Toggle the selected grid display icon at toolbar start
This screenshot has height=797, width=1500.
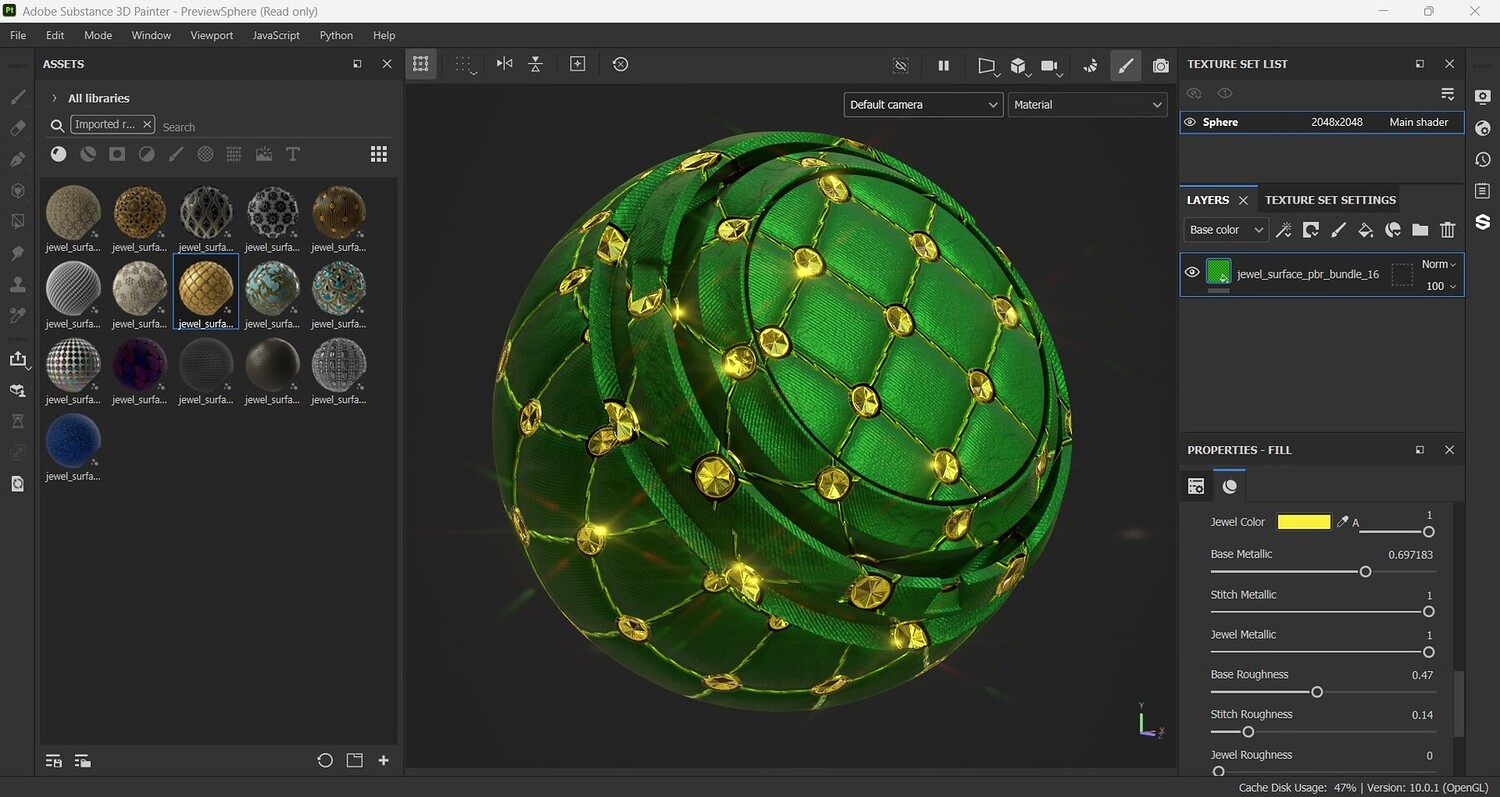tap(421, 64)
